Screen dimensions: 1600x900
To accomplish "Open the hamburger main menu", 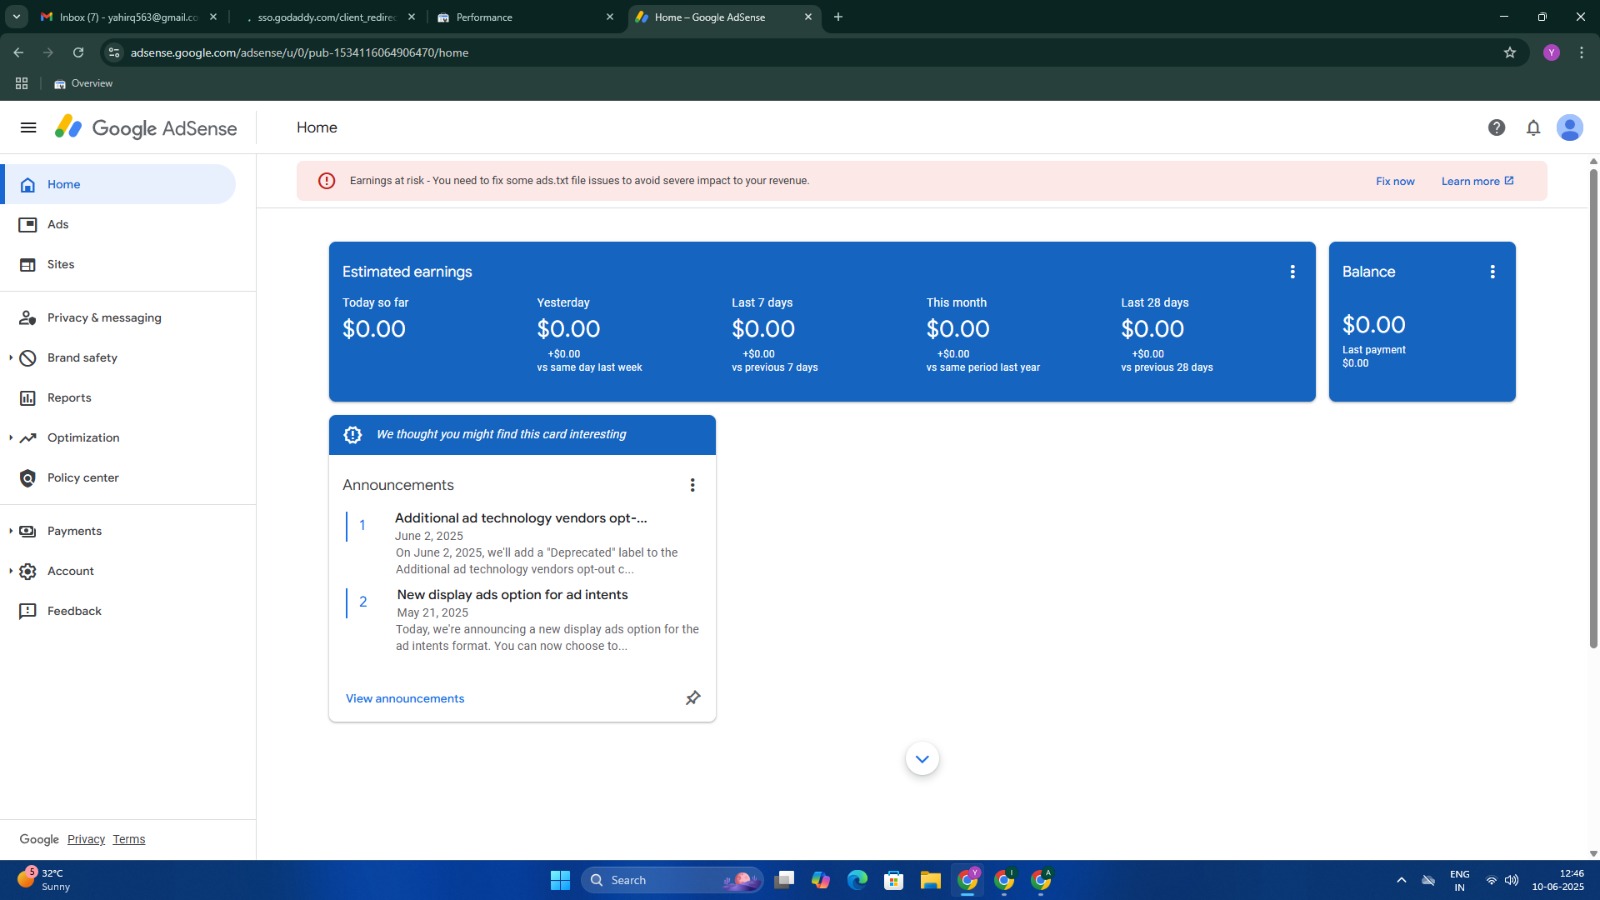I will (x=28, y=127).
